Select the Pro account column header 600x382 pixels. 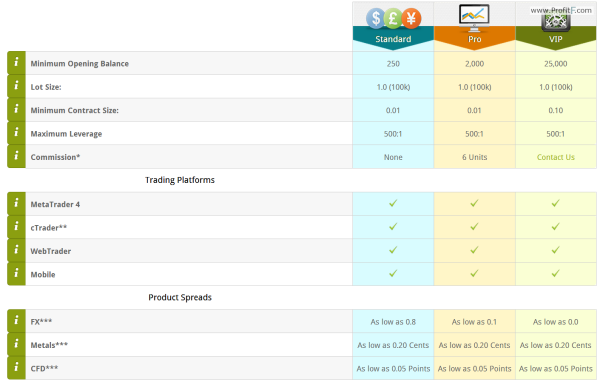click(x=474, y=39)
